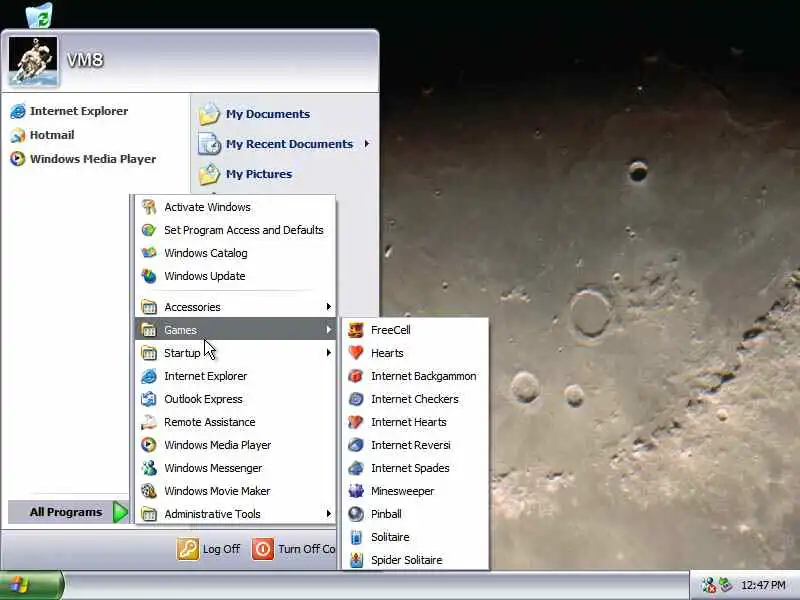This screenshot has height=600, width=800.
Task: Open Windows Media Player in All Programs list
Action: click(235, 445)
